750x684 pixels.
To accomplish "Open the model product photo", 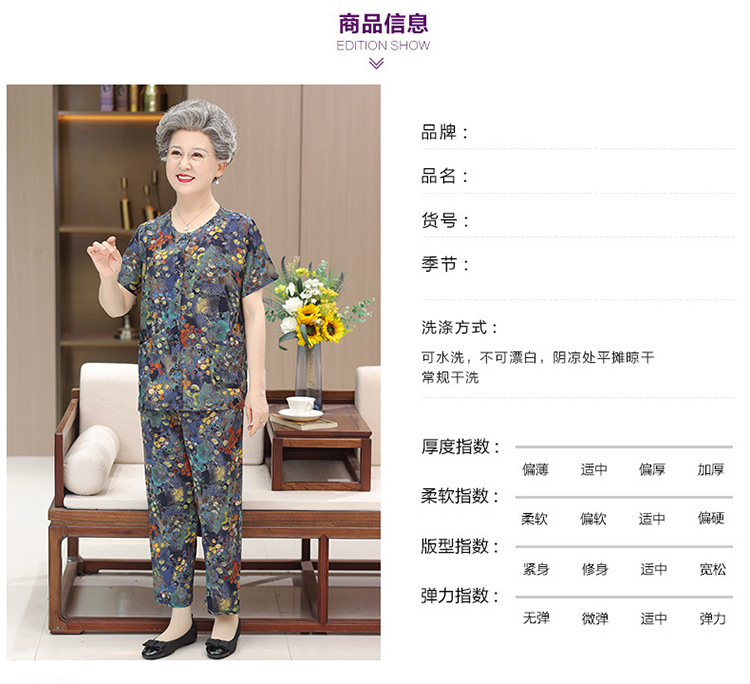I will point(194,372).
